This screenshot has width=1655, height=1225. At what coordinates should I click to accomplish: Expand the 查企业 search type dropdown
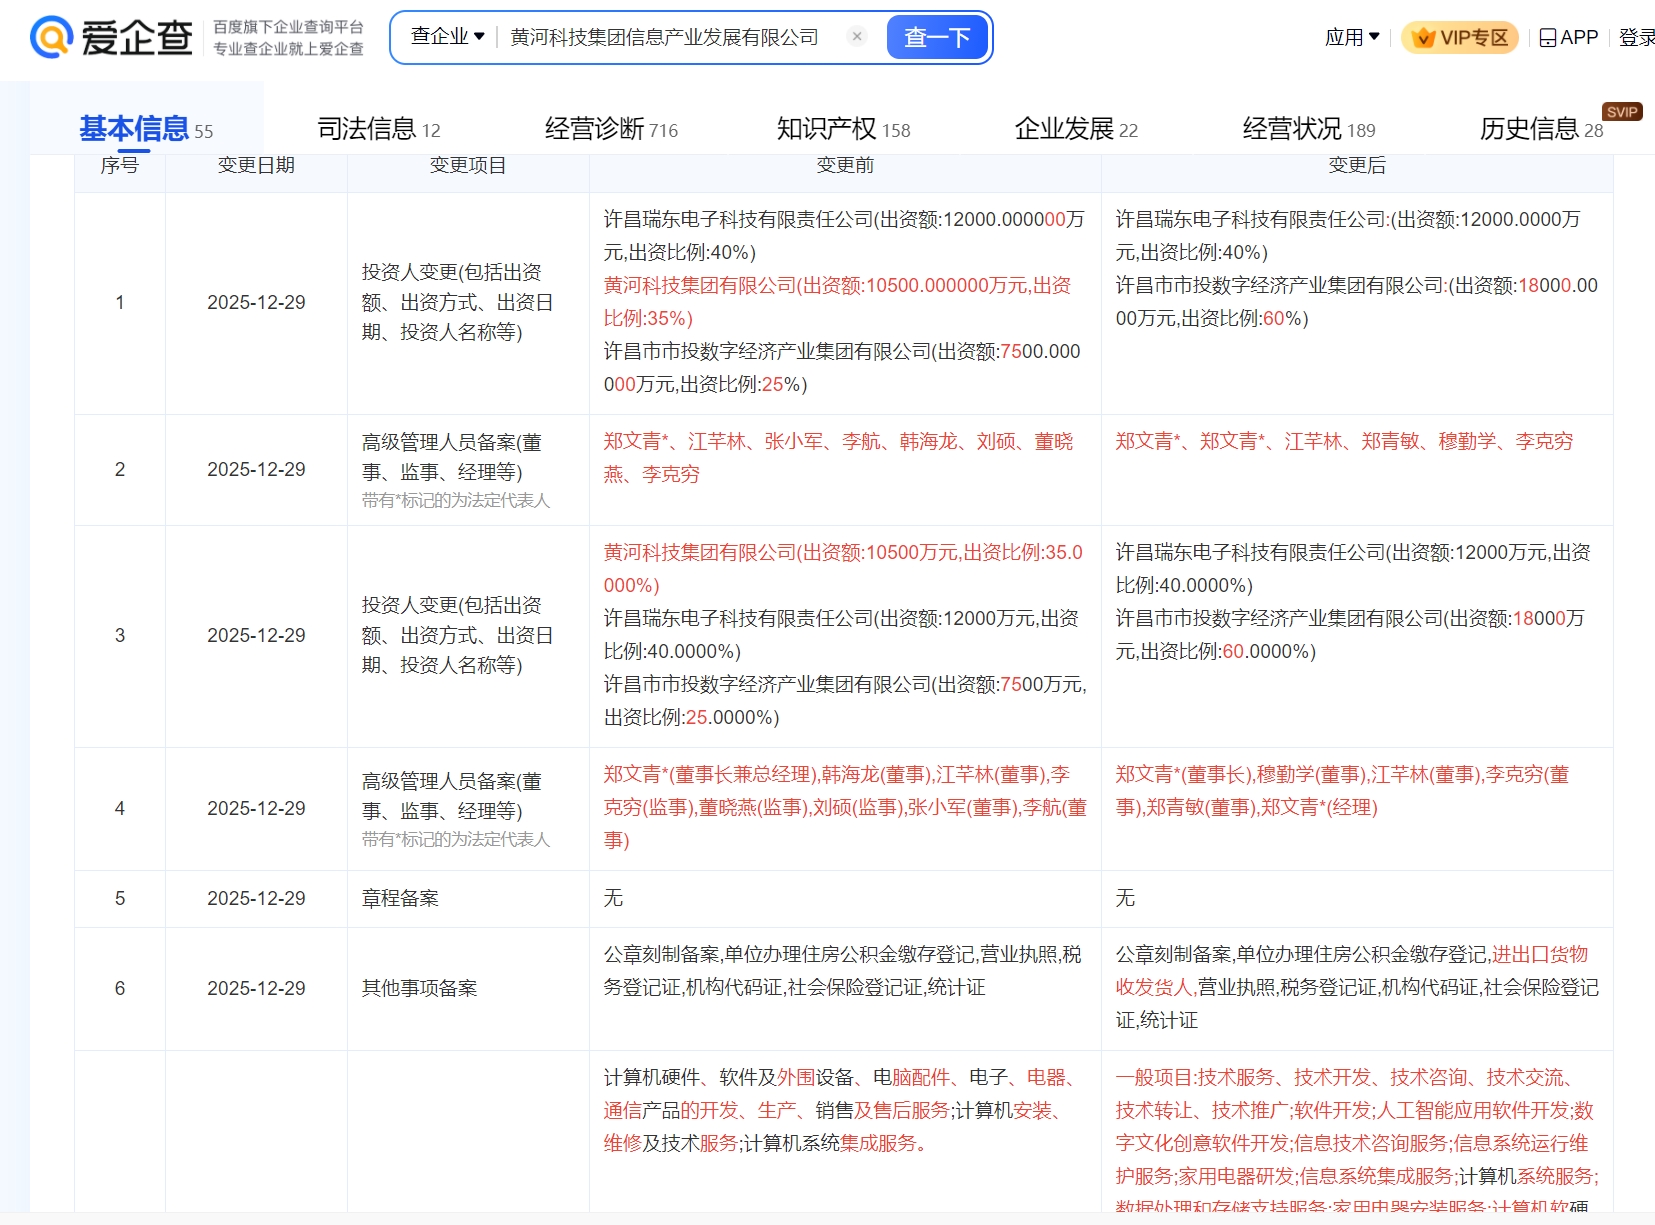pyautogui.click(x=447, y=37)
